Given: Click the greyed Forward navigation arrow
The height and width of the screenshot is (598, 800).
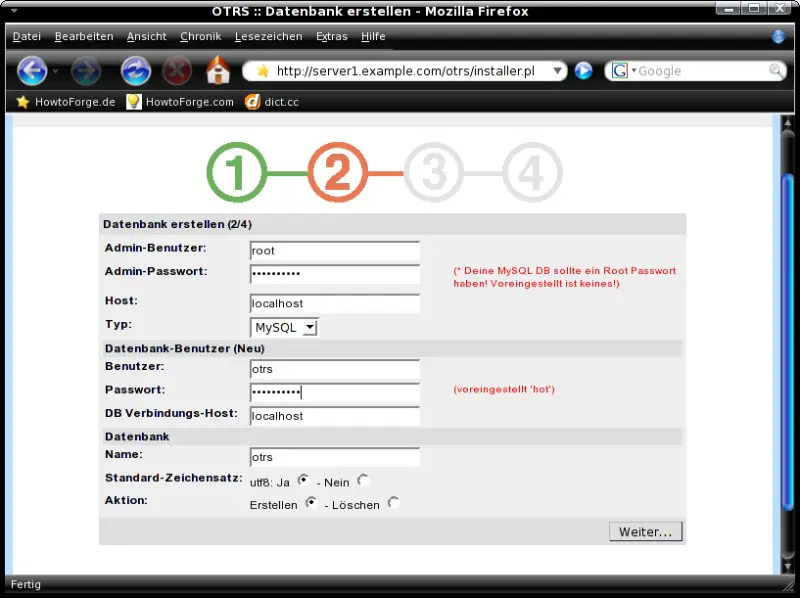Looking at the screenshot, I should click(x=86, y=71).
